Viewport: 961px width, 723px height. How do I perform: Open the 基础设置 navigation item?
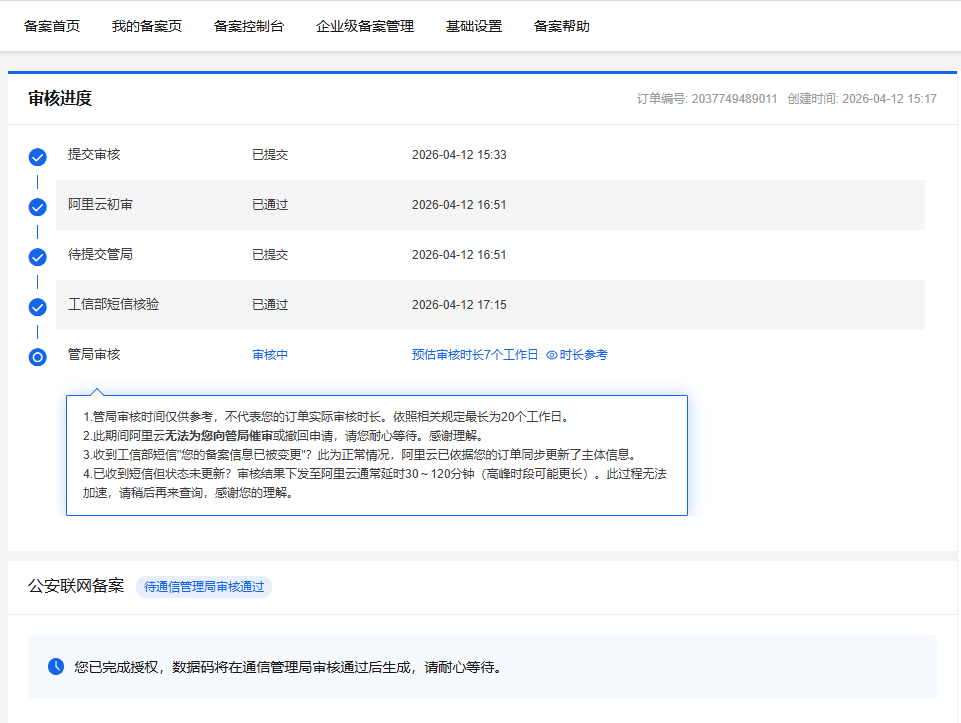point(474,26)
